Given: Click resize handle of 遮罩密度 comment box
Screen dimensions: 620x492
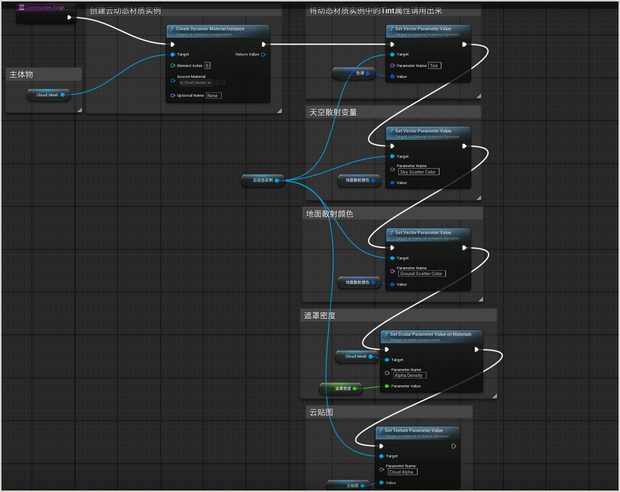Looking at the screenshot, I should pyautogui.click(x=494, y=395).
